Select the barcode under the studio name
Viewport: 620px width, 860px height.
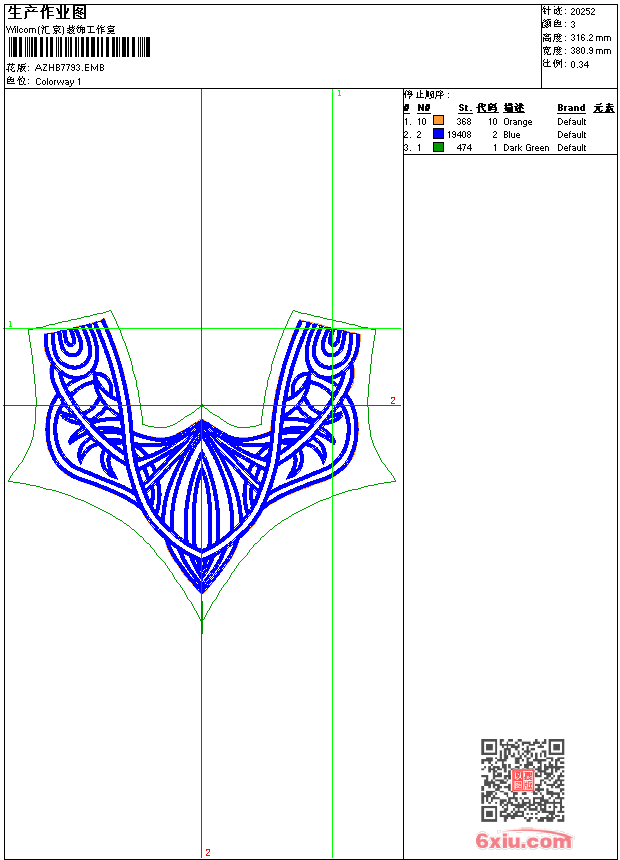[79, 47]
